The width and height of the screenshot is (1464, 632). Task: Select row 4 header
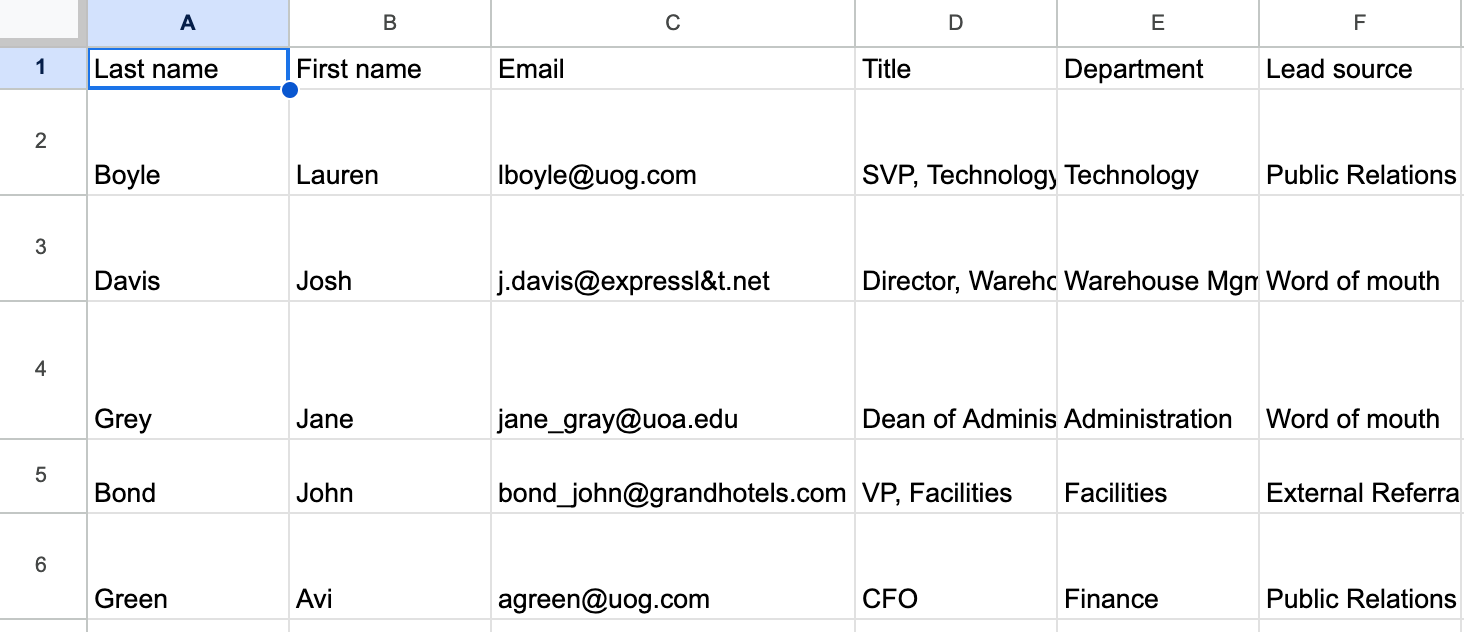click(41, 370)
